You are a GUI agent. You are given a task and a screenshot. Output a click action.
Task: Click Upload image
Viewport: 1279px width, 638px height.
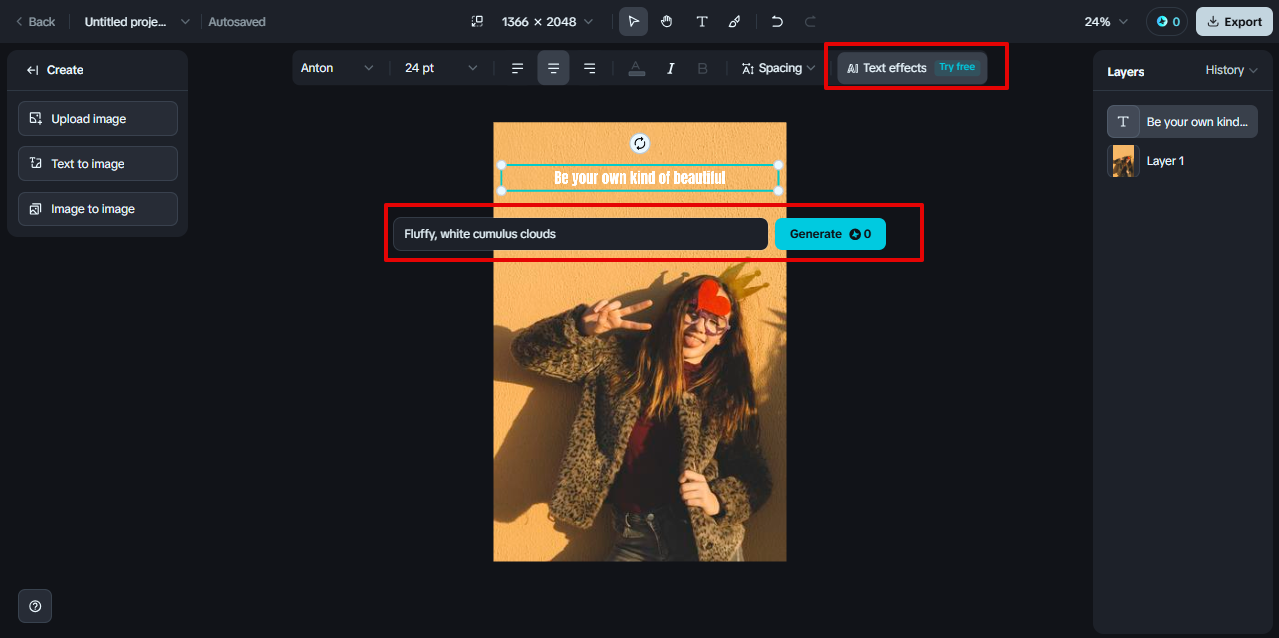tap(98, 118)
